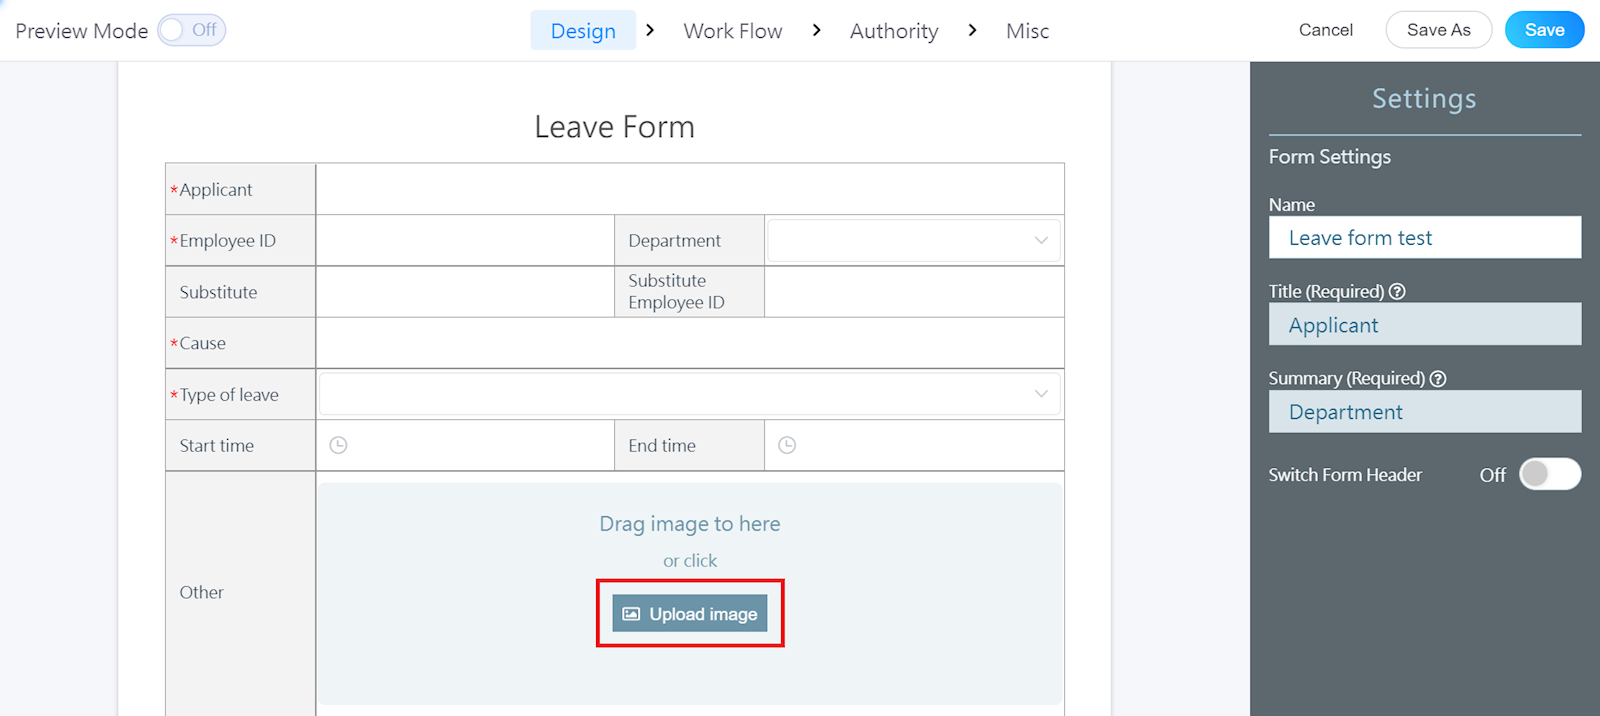Open the Department dropdown

[913, 240]
